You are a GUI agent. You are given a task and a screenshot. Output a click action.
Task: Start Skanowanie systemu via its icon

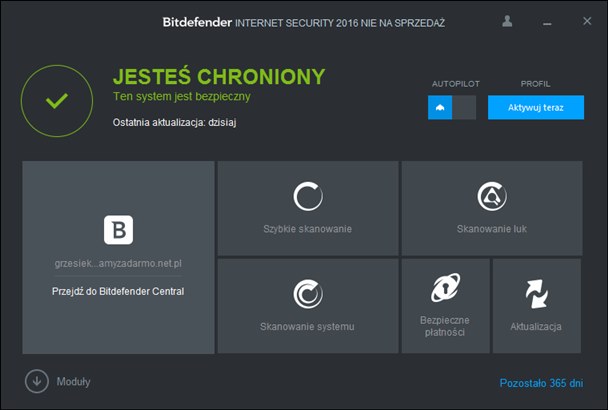coord(307,293)
